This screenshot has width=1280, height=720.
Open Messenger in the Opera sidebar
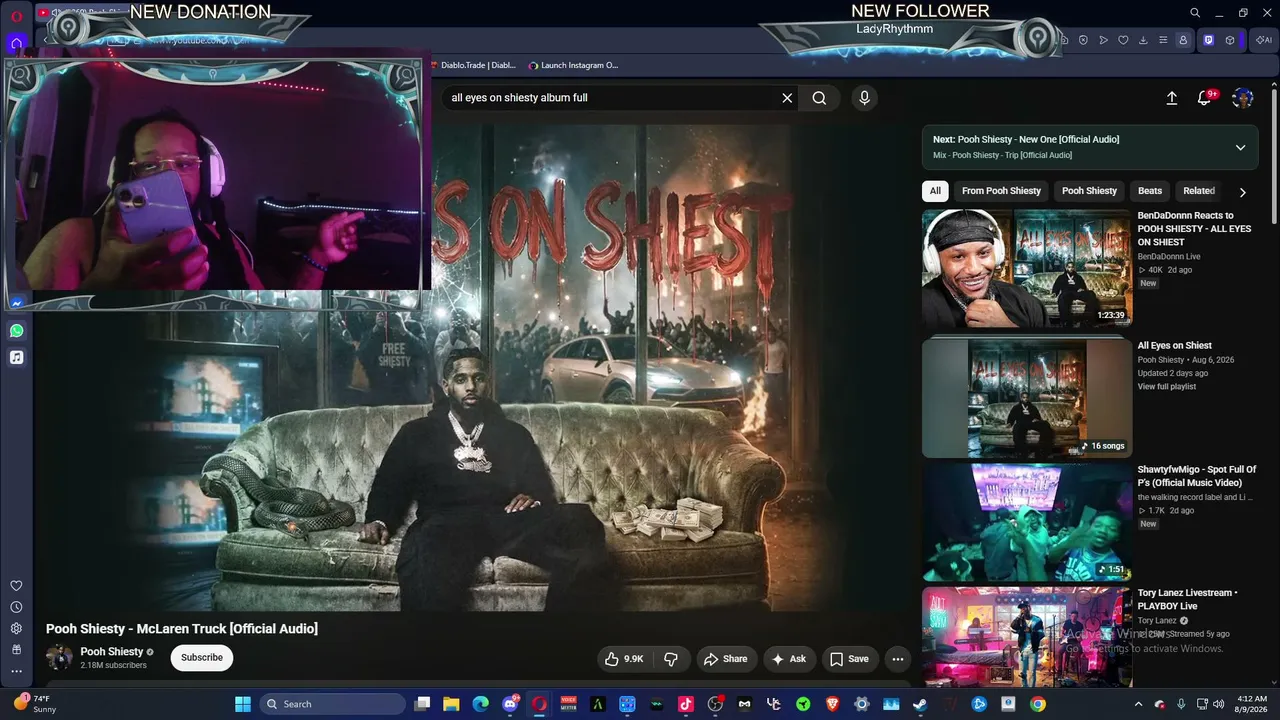click(x=16, y=303)
